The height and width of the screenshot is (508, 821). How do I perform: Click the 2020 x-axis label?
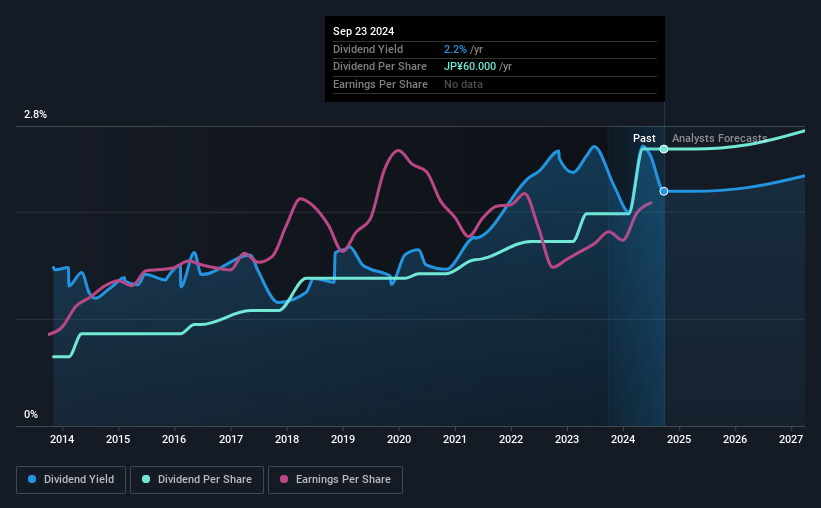point(399,439)
